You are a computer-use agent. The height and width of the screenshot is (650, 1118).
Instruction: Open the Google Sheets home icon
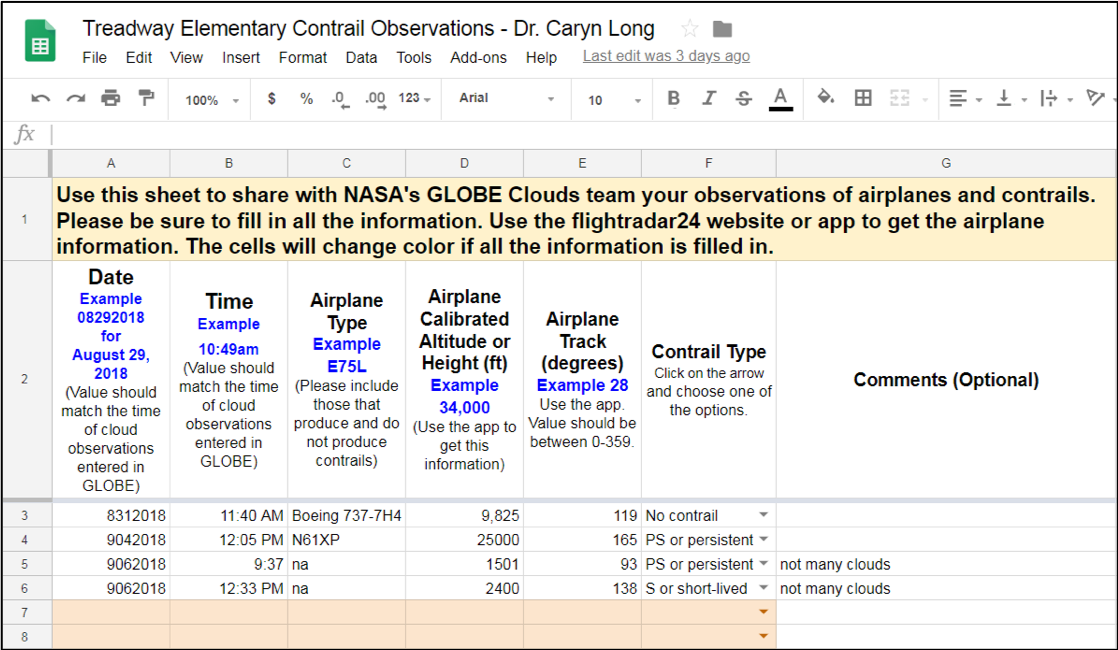point(40,41)
